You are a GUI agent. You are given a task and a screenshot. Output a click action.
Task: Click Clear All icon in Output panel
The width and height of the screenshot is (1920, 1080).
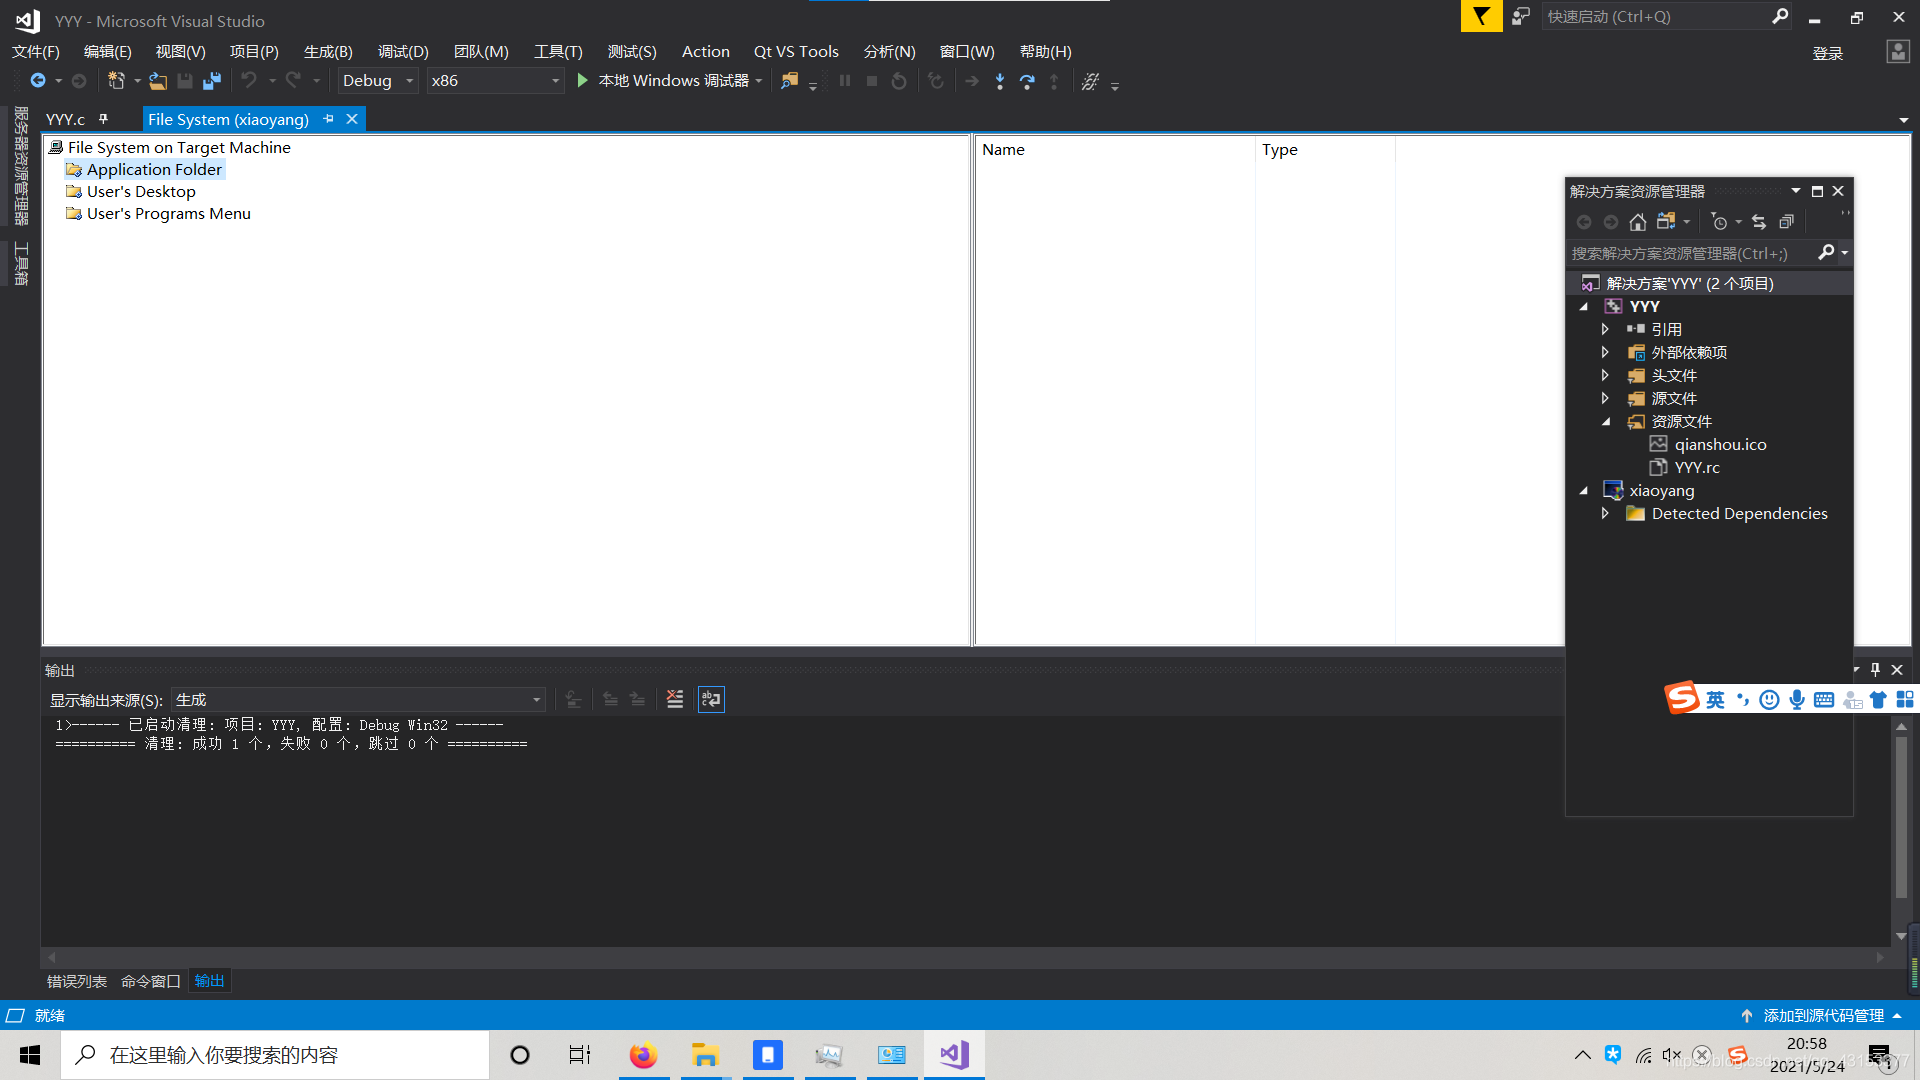tap(675, 699)
